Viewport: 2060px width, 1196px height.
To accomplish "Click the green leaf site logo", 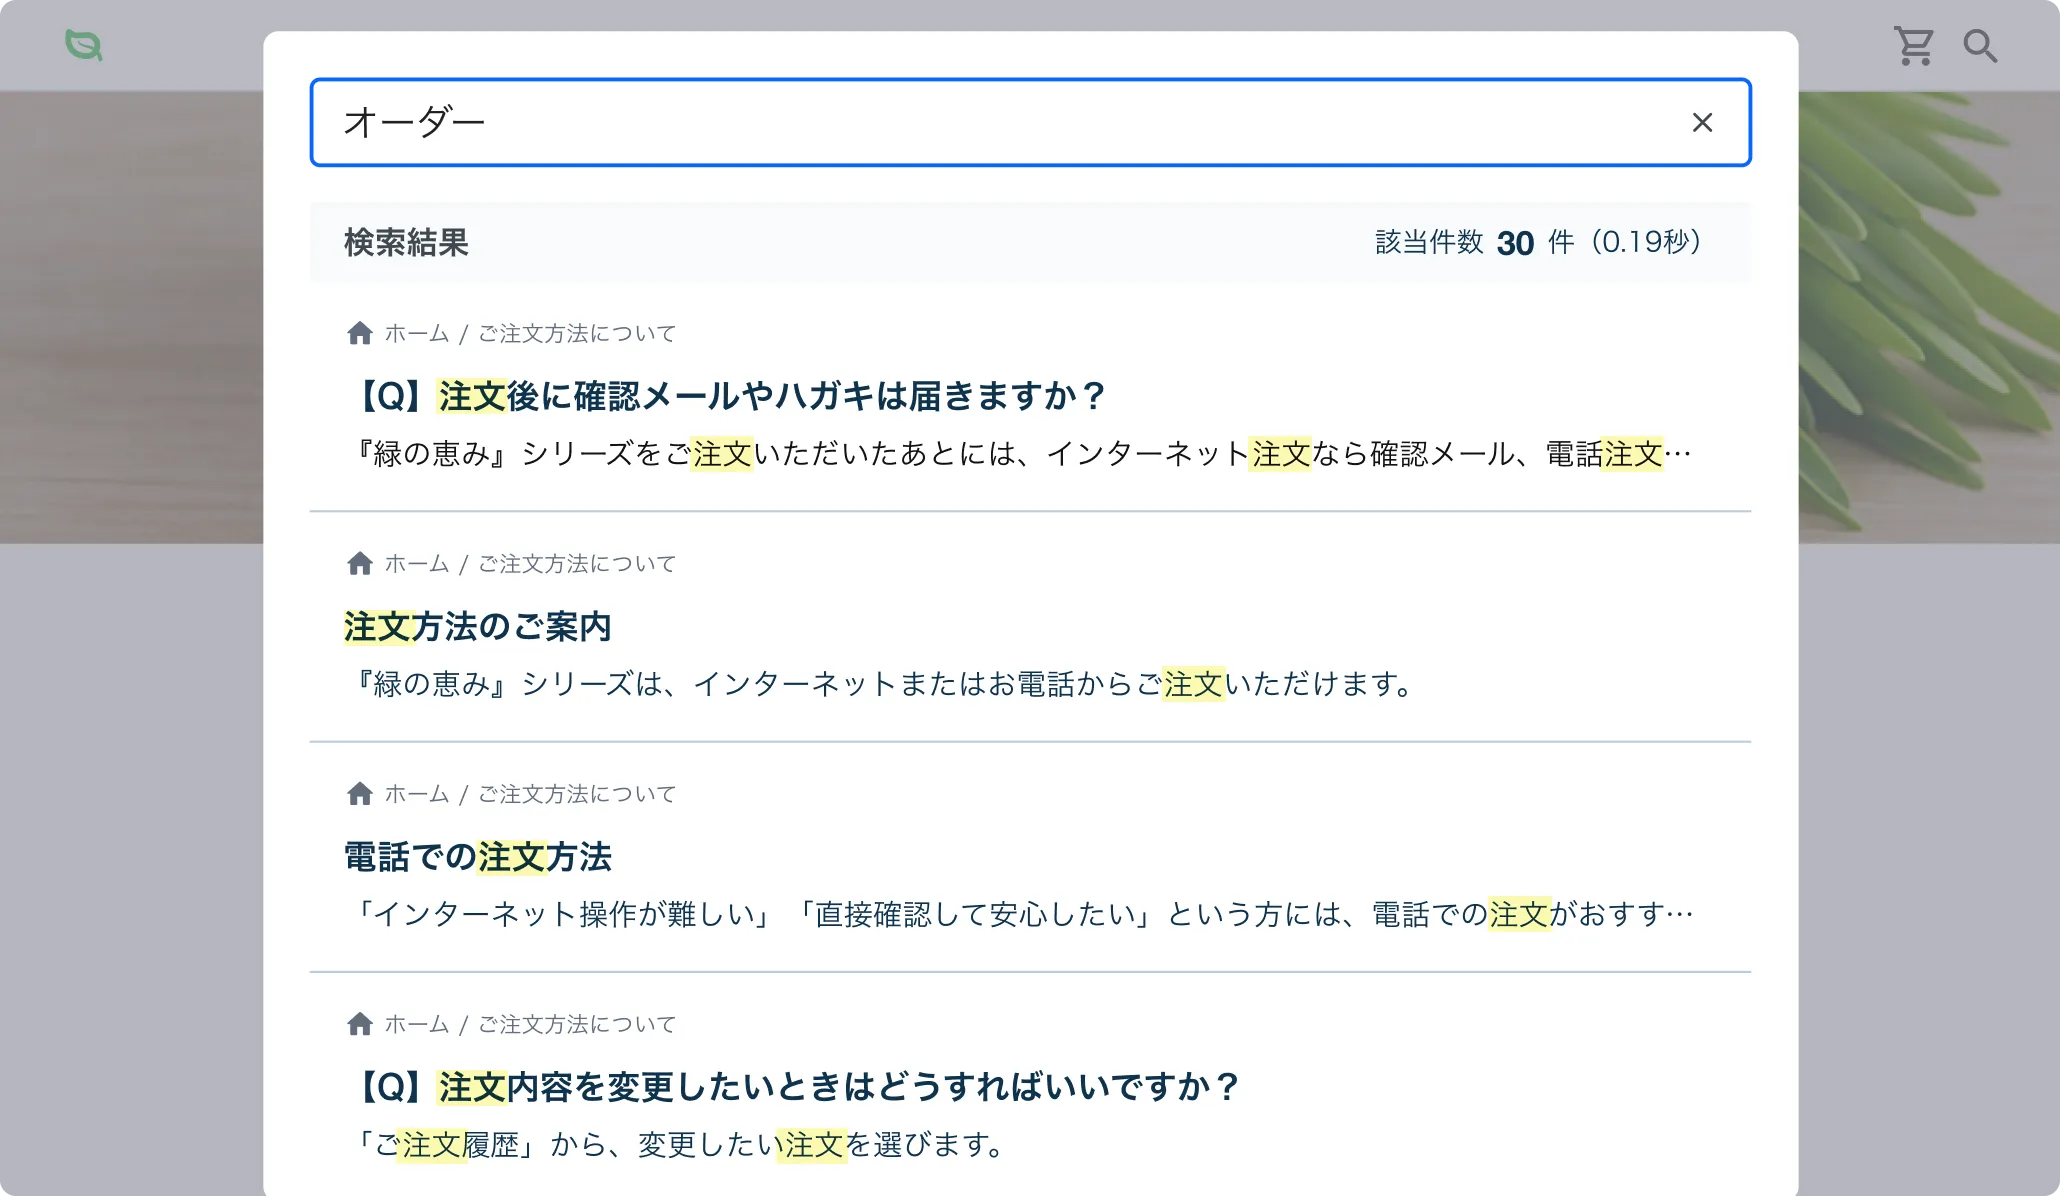I will (x=84, y=46).
